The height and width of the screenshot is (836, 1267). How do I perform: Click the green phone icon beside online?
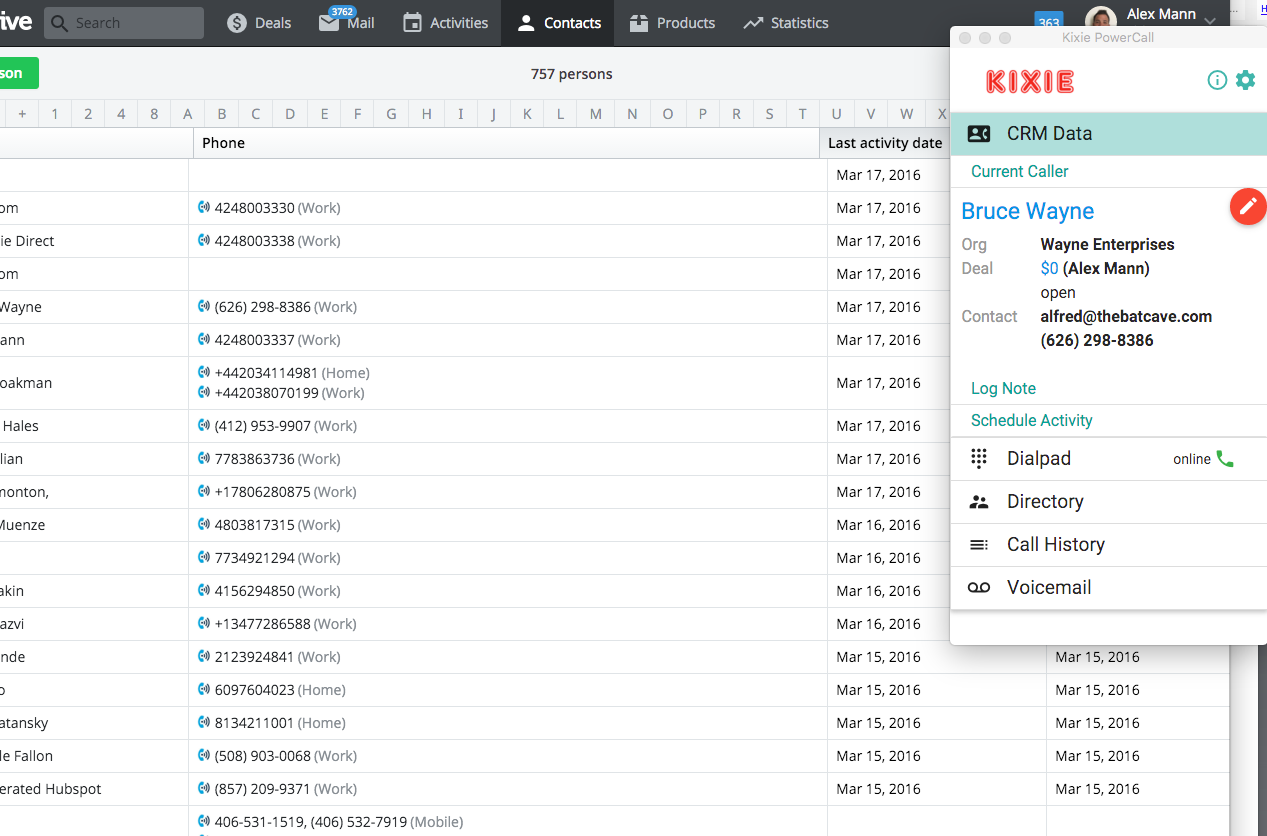1225,459
